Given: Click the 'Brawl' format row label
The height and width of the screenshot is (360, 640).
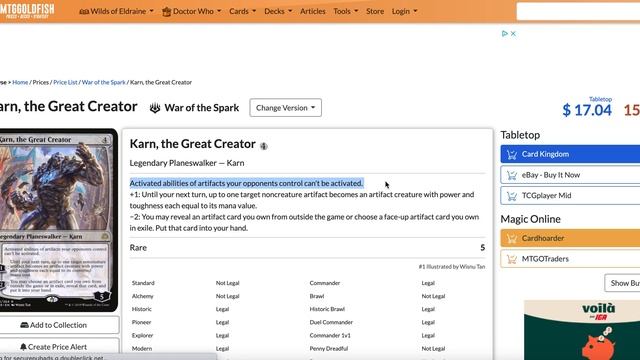Looking at the screenshot, I should 317,296.
